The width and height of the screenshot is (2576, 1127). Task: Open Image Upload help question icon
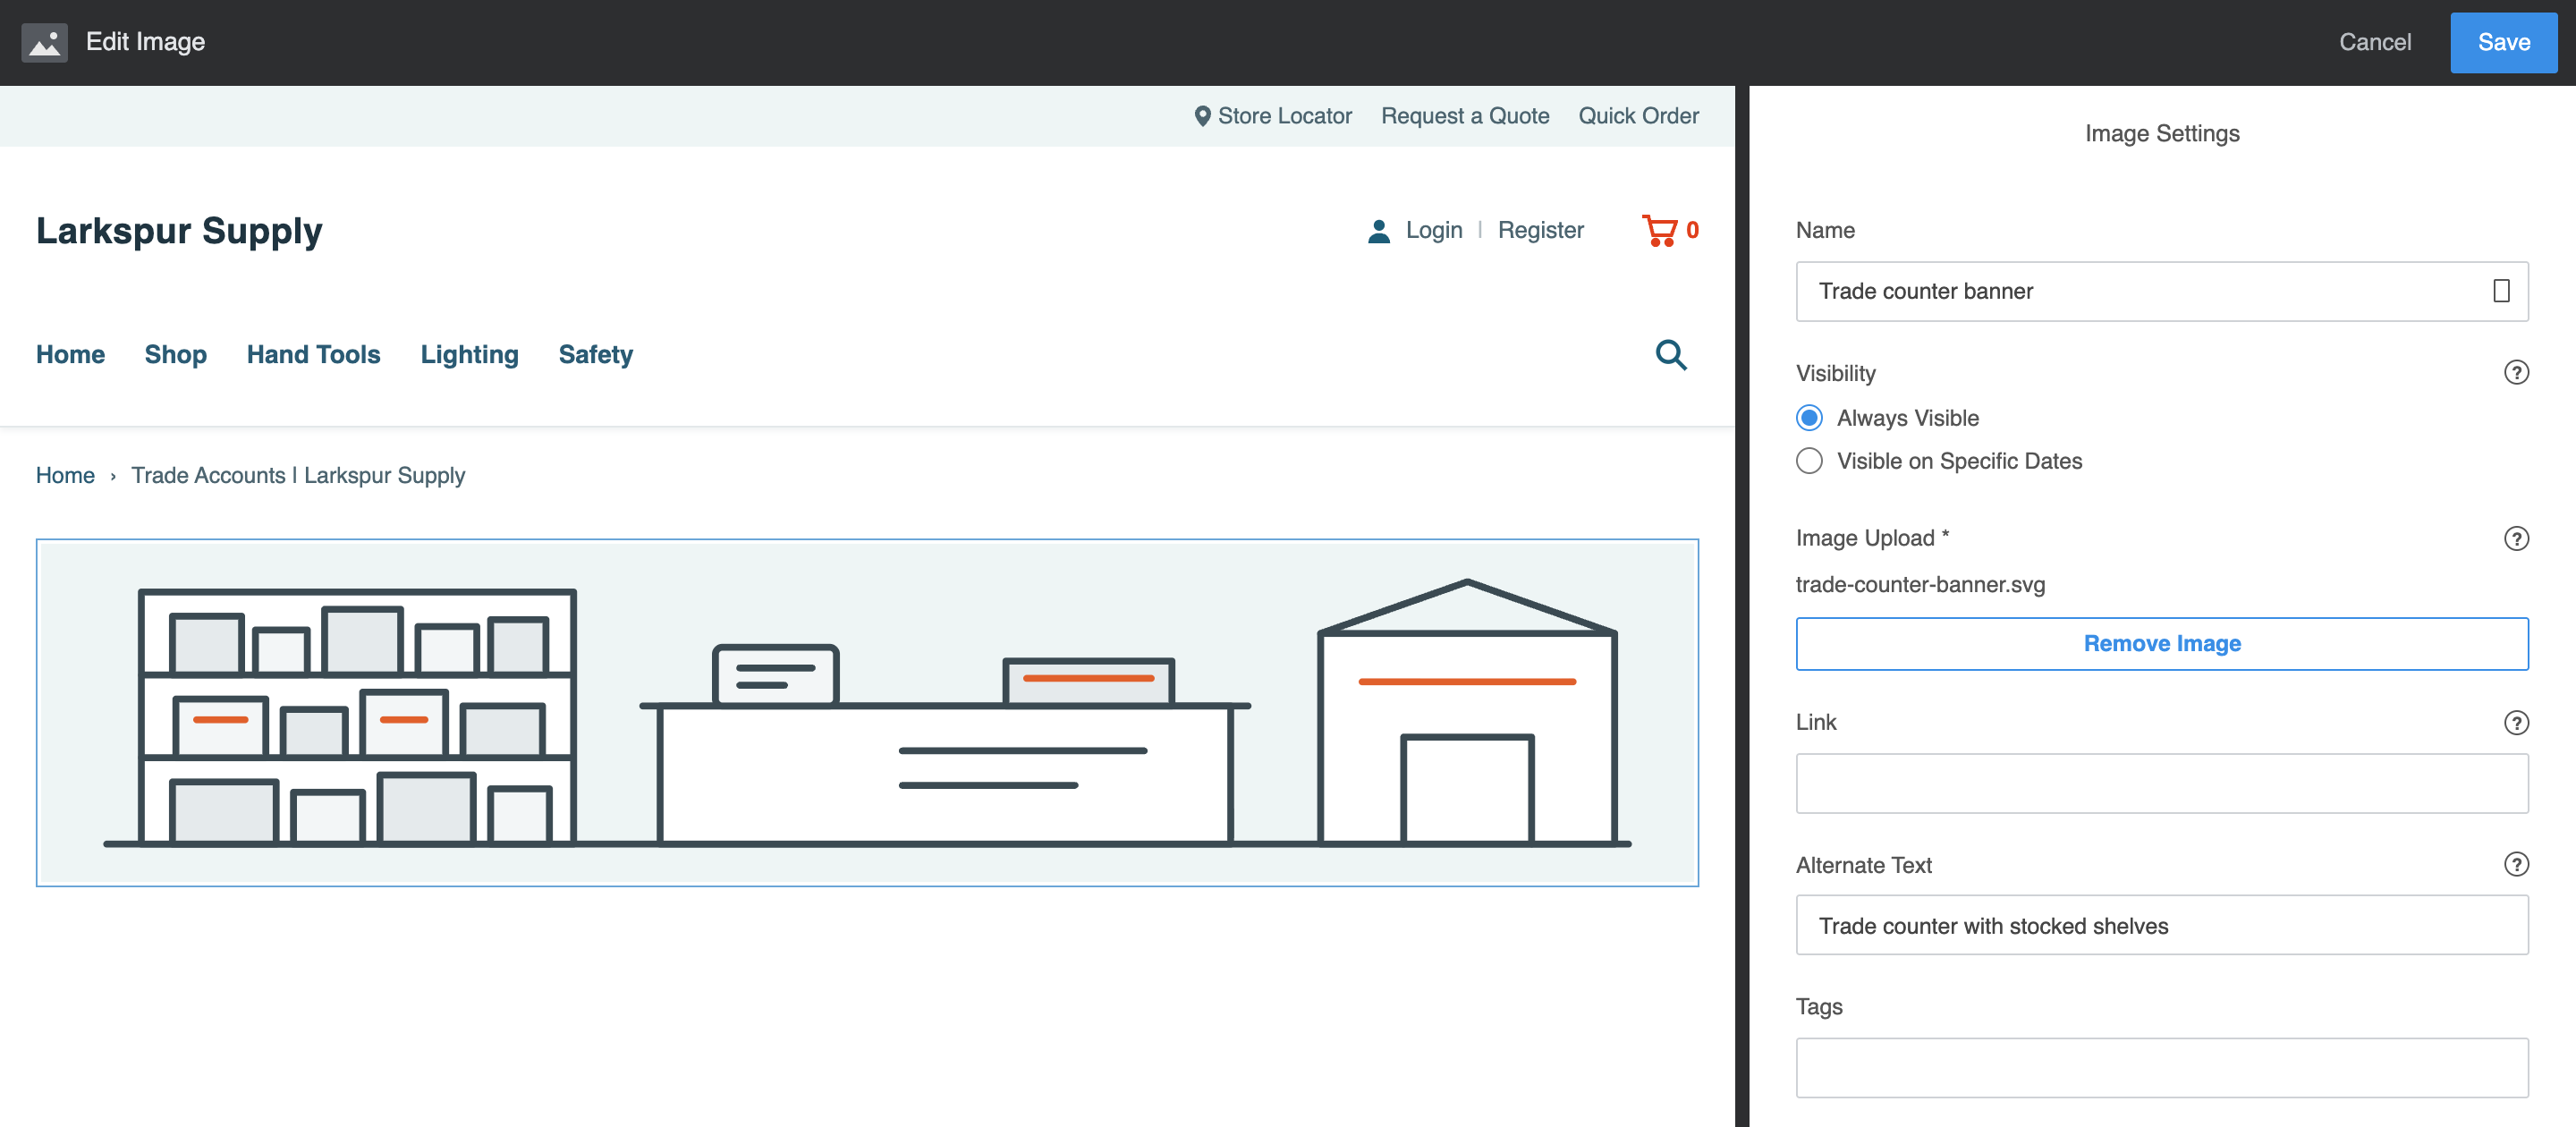click(2515, 539)
